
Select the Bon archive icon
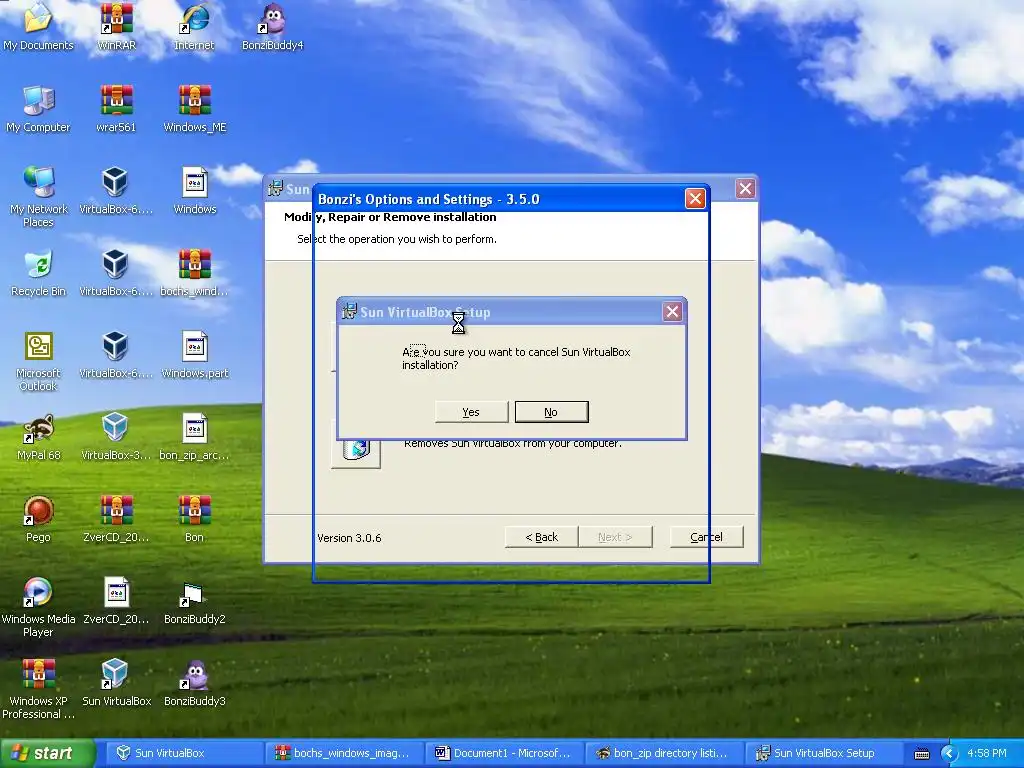195,519
